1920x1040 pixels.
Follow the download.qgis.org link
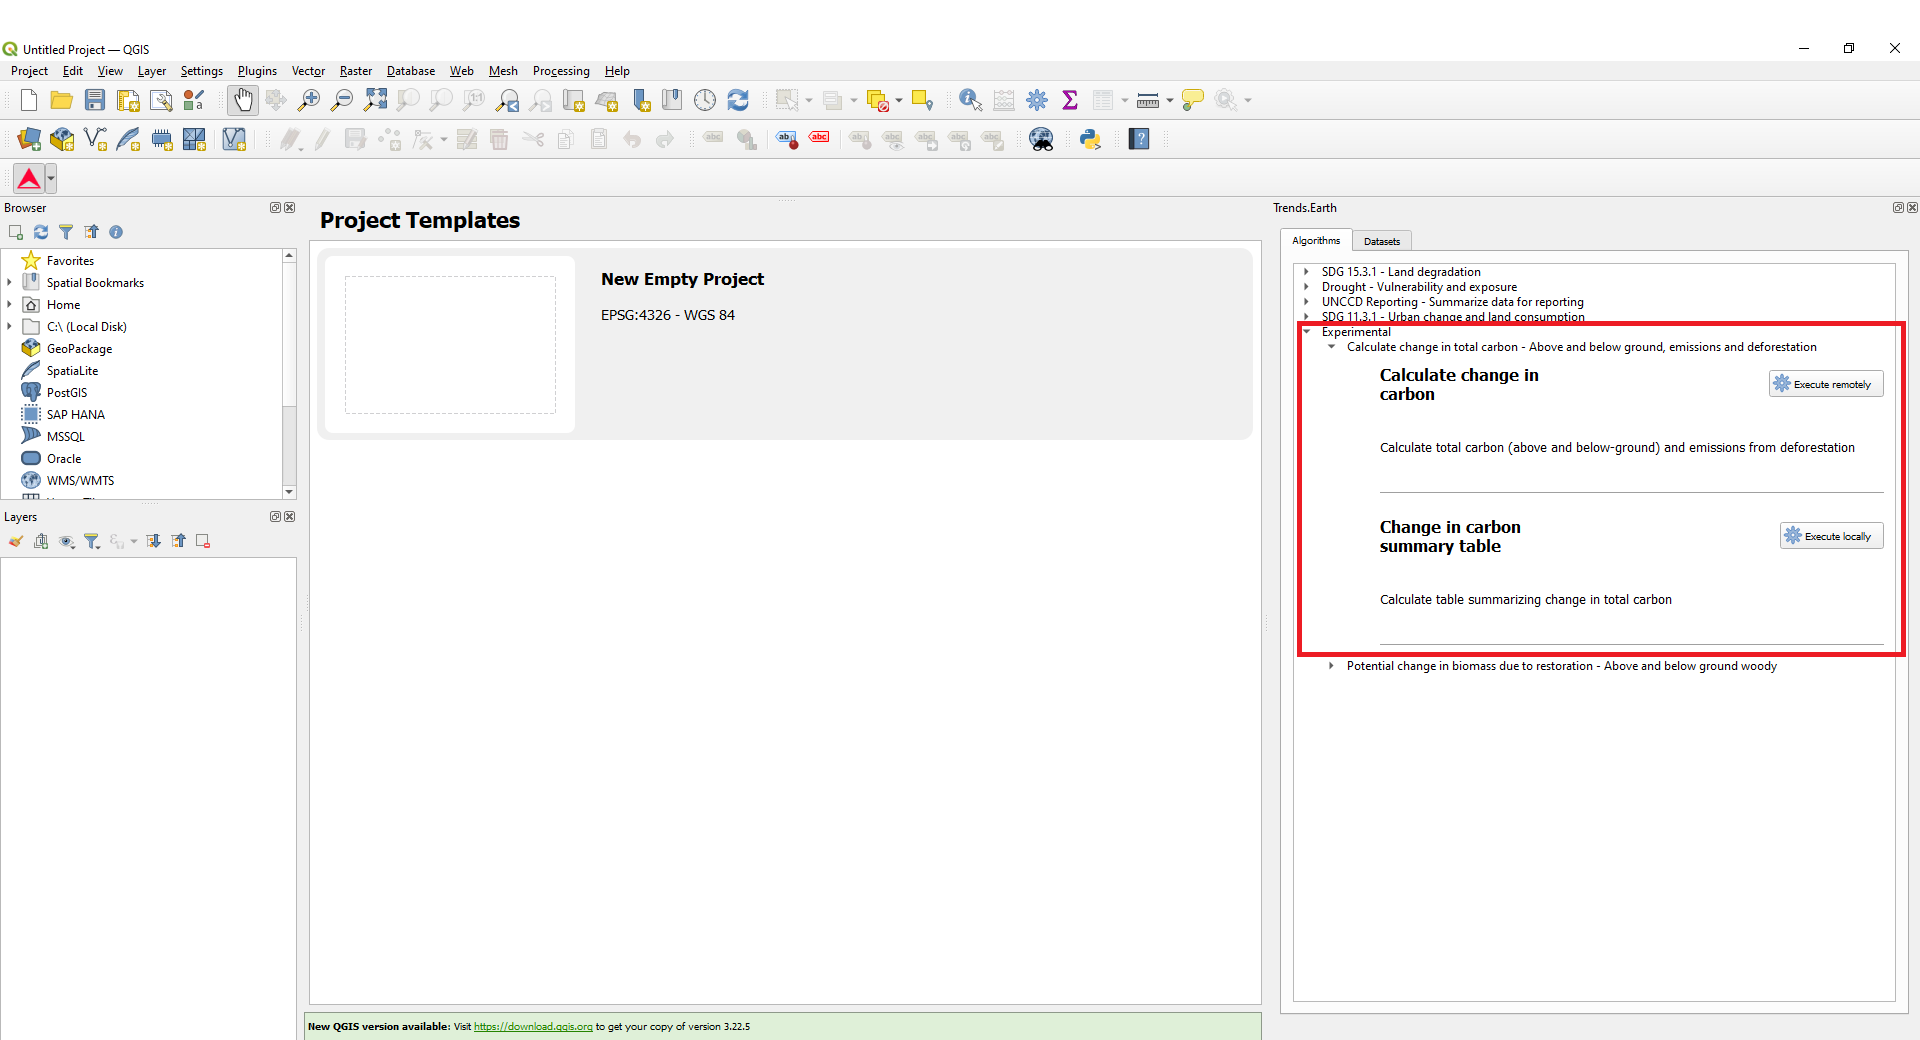[x=533, y=1027]
